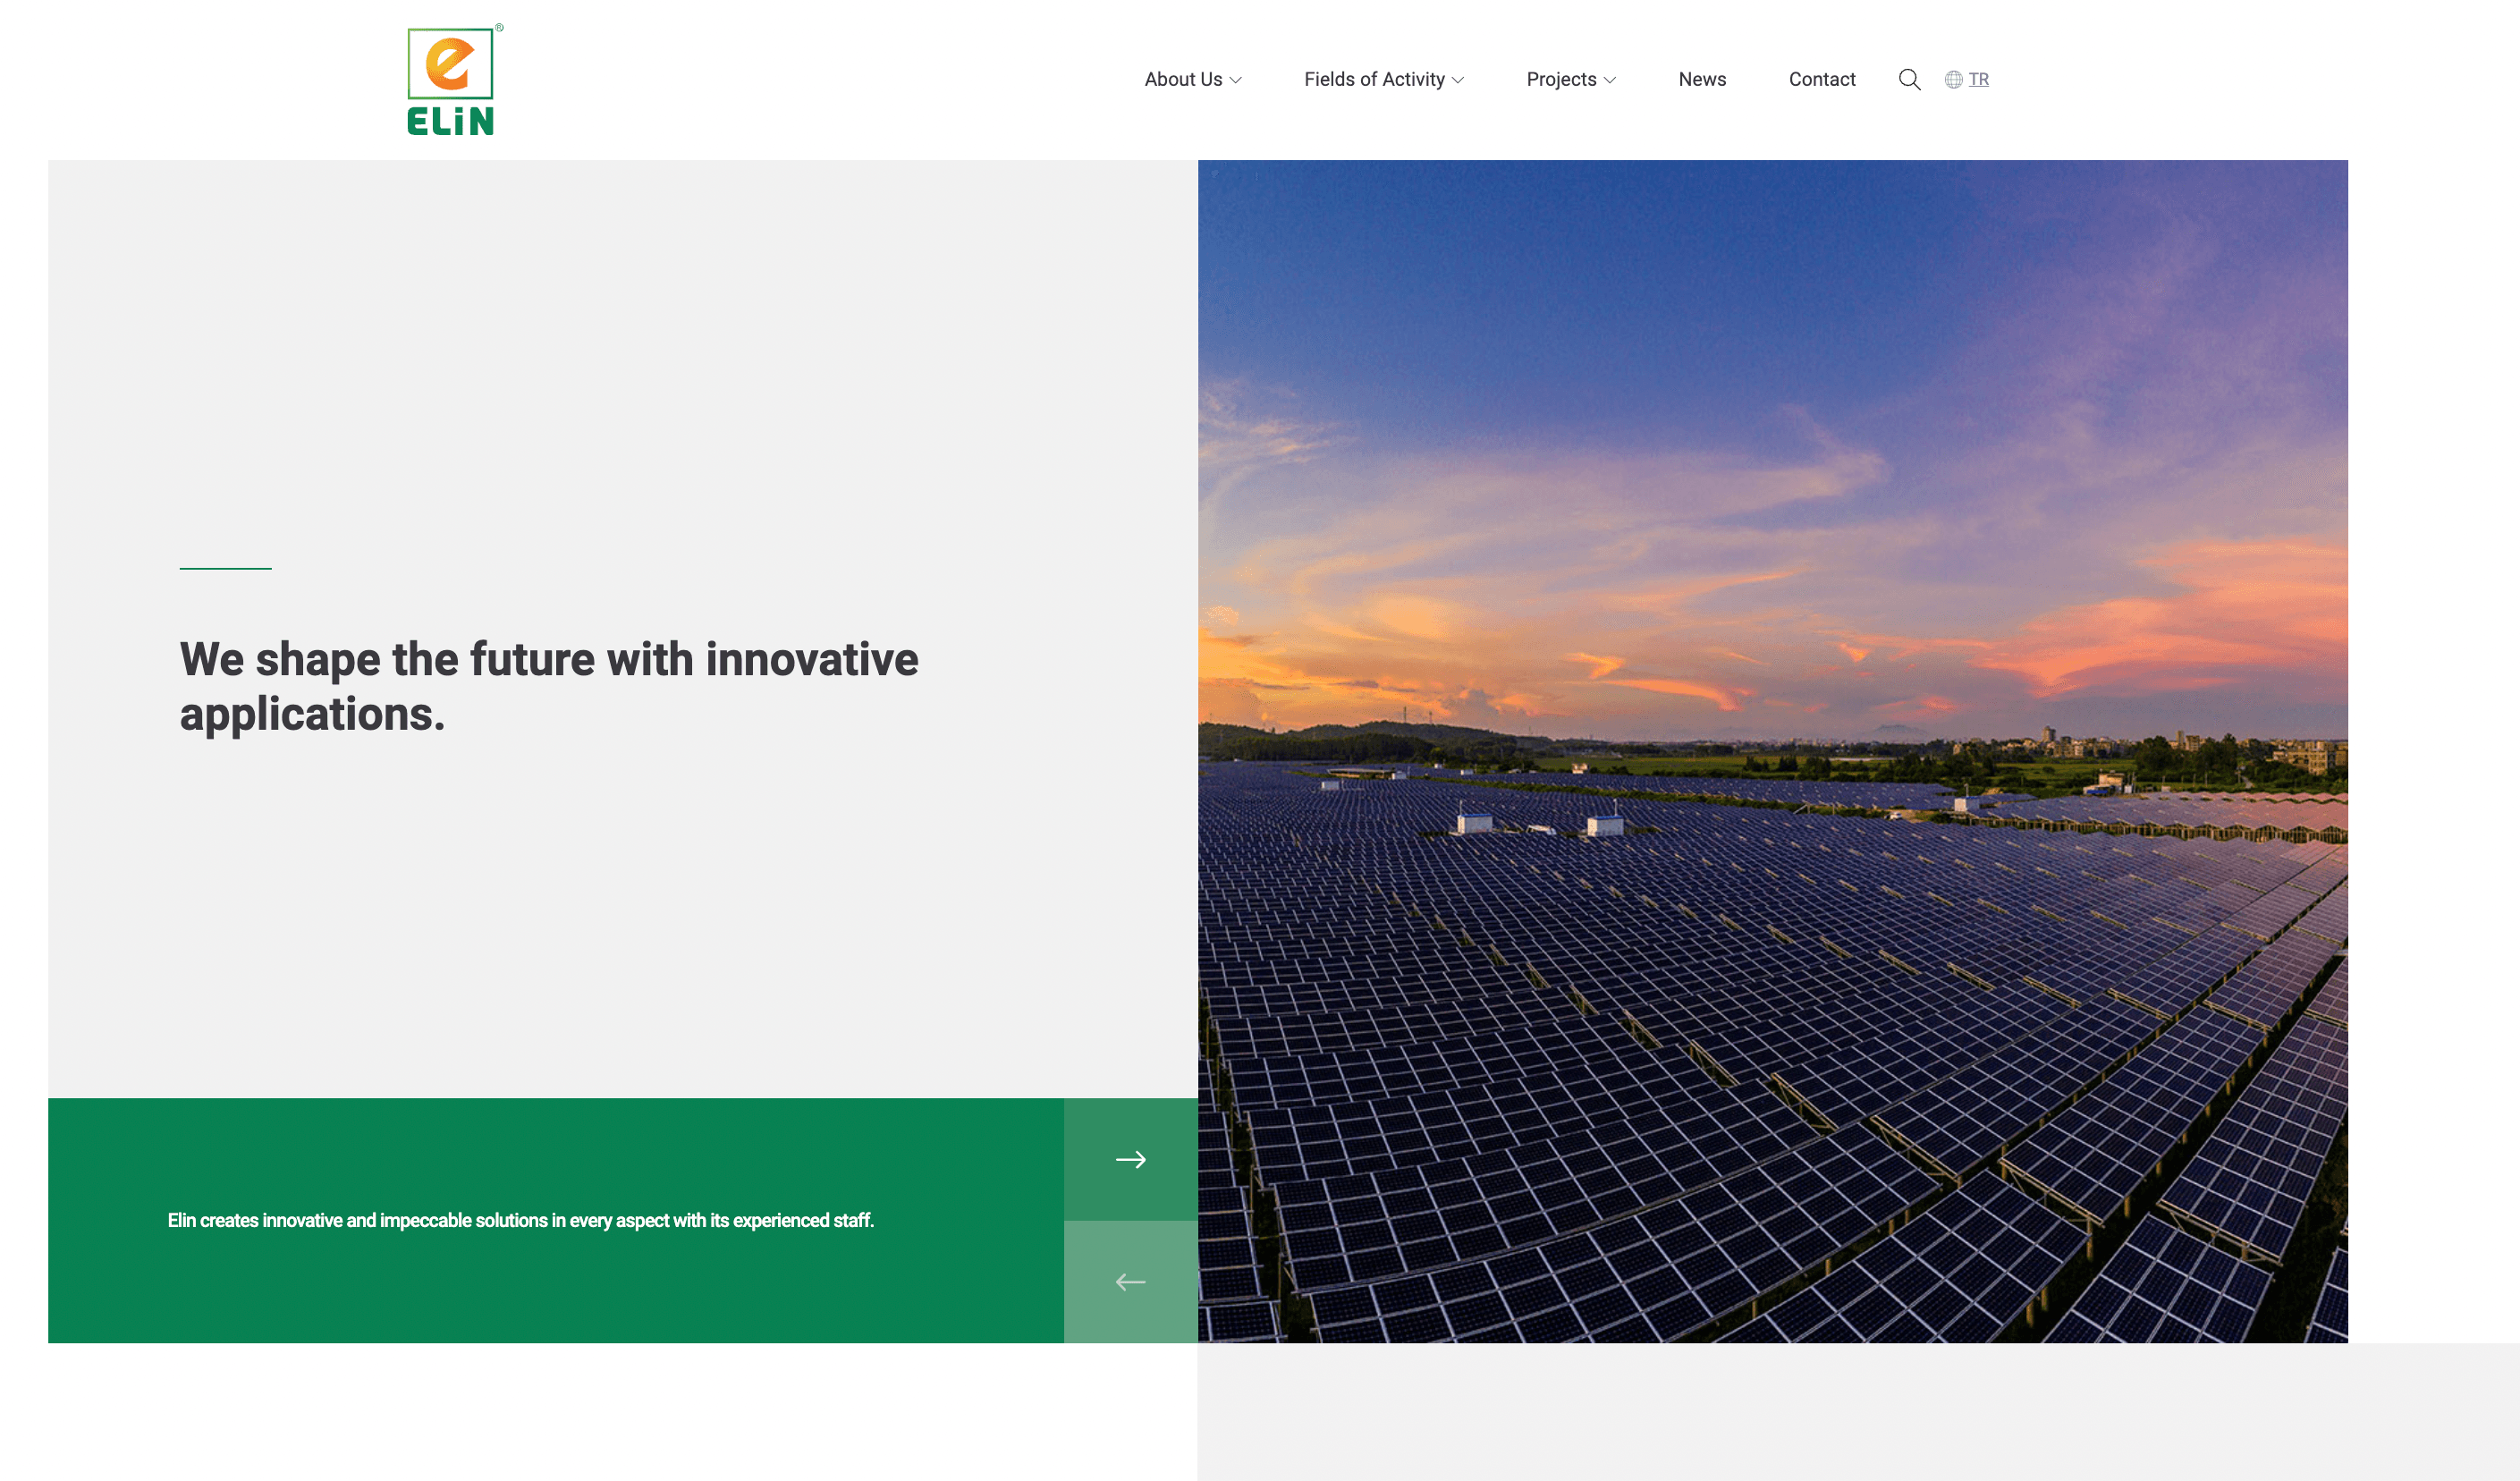
Task: Open the About Us menu
Action: (x=1183, y=79)
